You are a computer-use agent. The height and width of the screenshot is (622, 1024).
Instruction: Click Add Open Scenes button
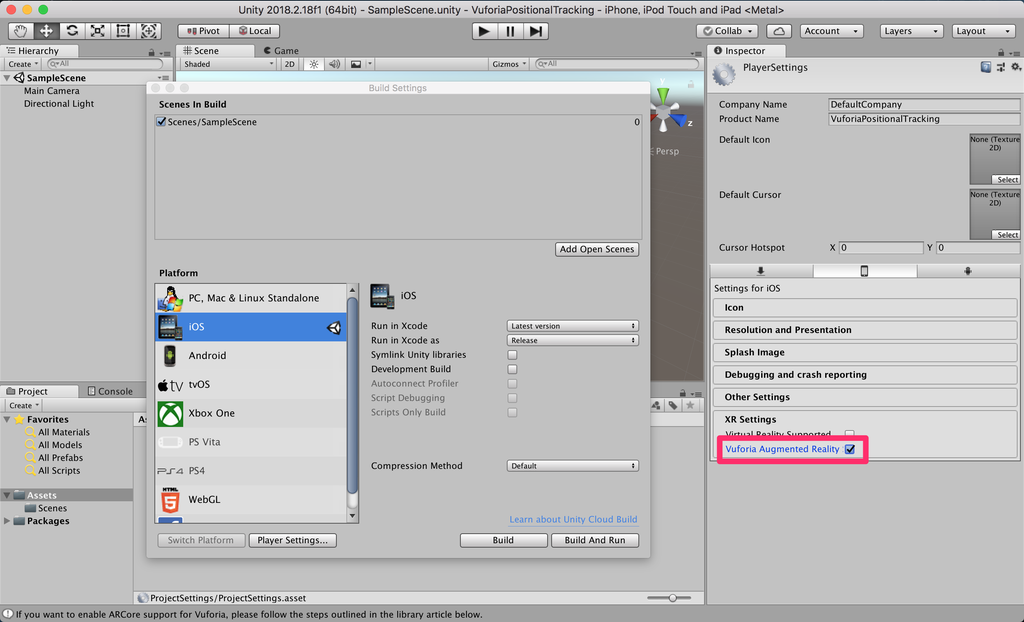point(597,249)
